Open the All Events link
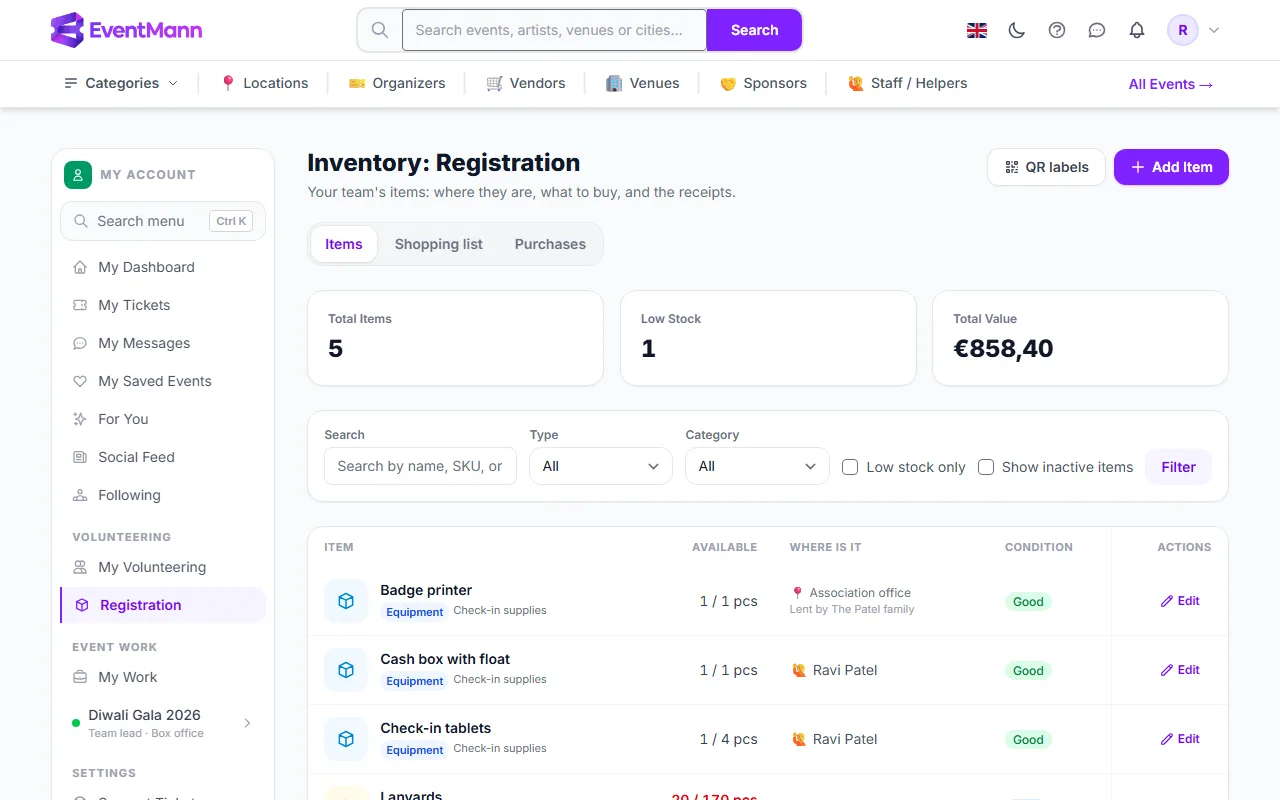Viewport: 1280px width, 800px height. pyautogui.click(x=1171, y=84)
